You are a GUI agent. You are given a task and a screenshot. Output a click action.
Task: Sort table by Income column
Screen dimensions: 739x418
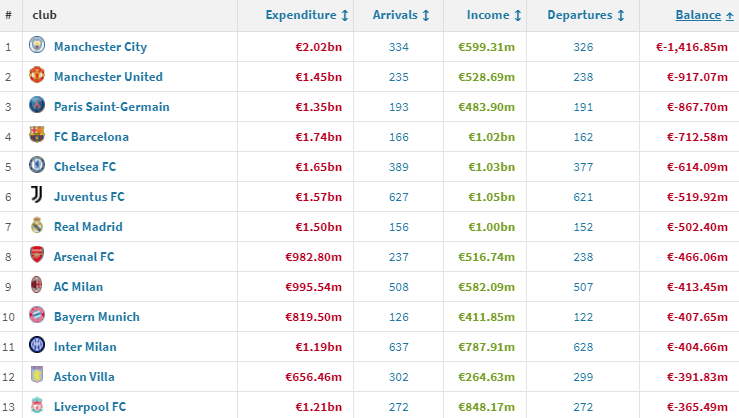point(493,15)
